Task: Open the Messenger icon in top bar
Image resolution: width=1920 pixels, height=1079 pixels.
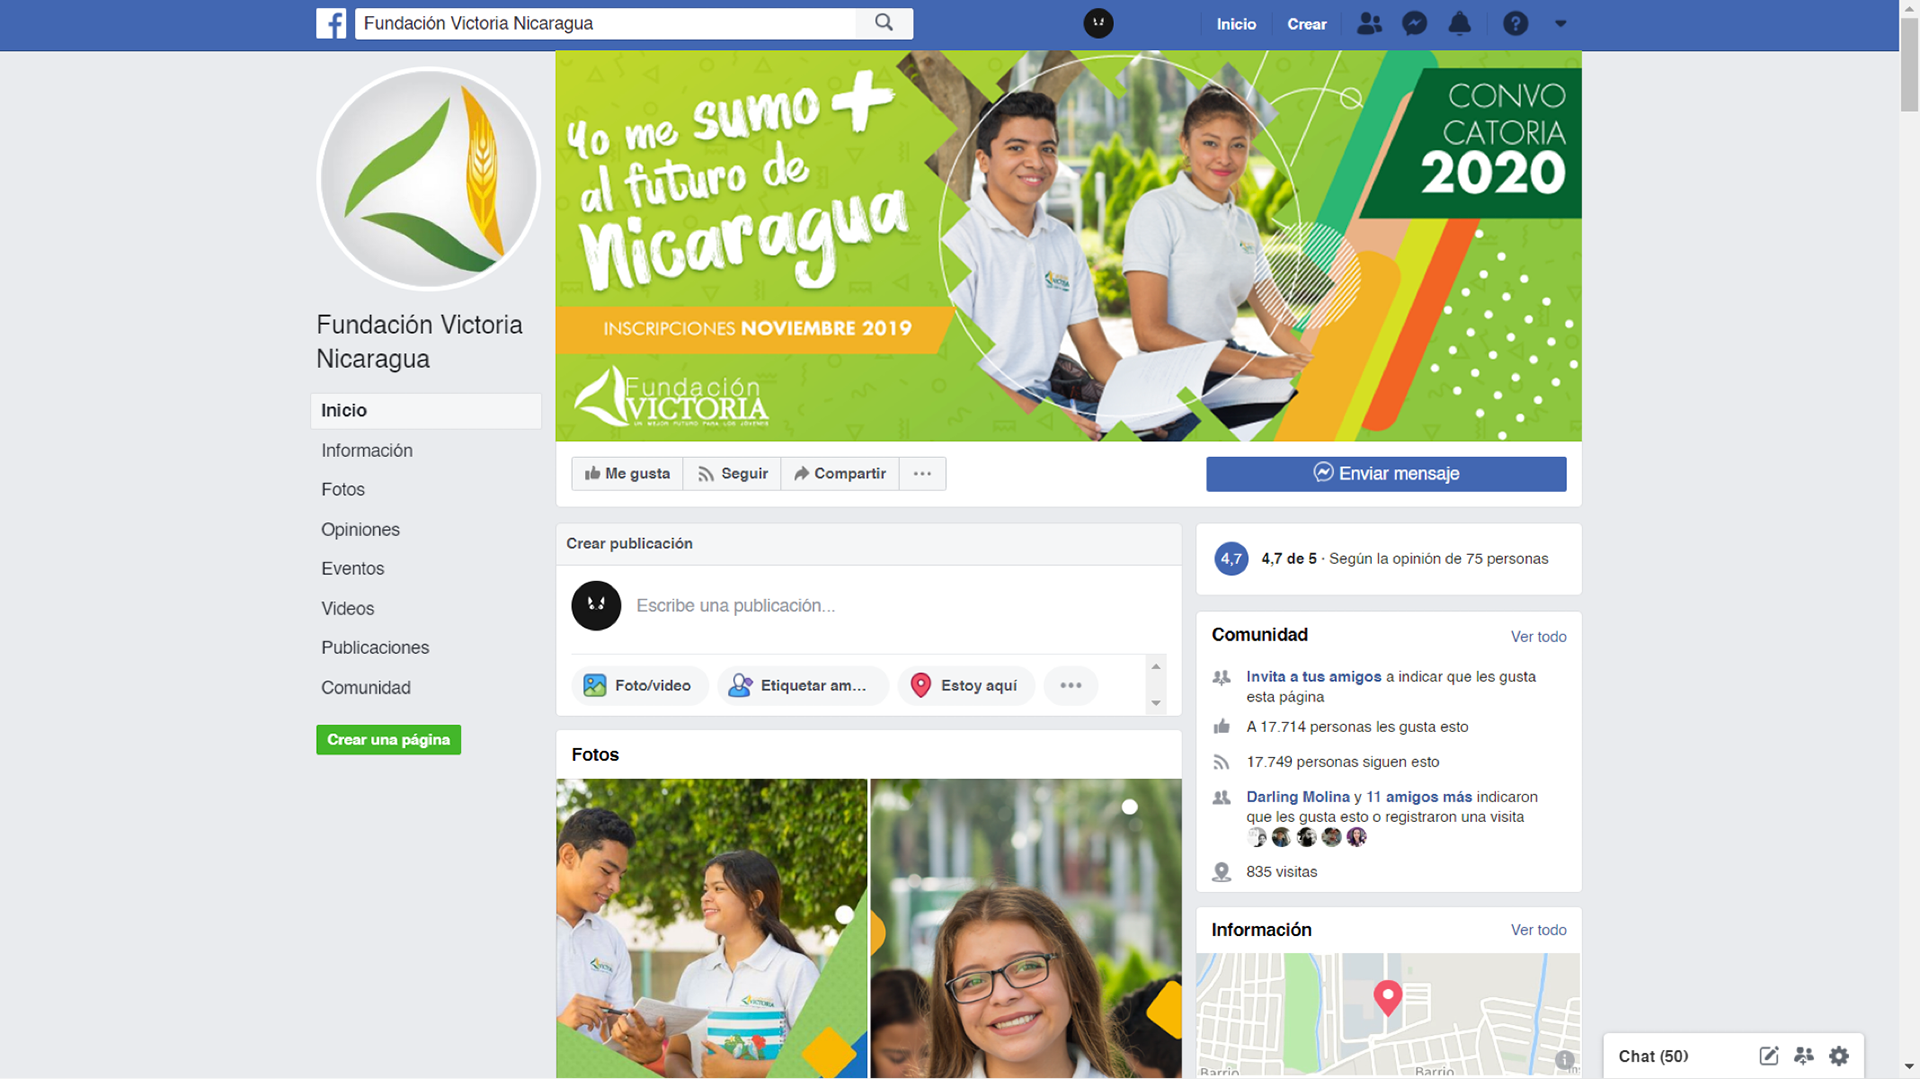Action: tap(1414, 23)
